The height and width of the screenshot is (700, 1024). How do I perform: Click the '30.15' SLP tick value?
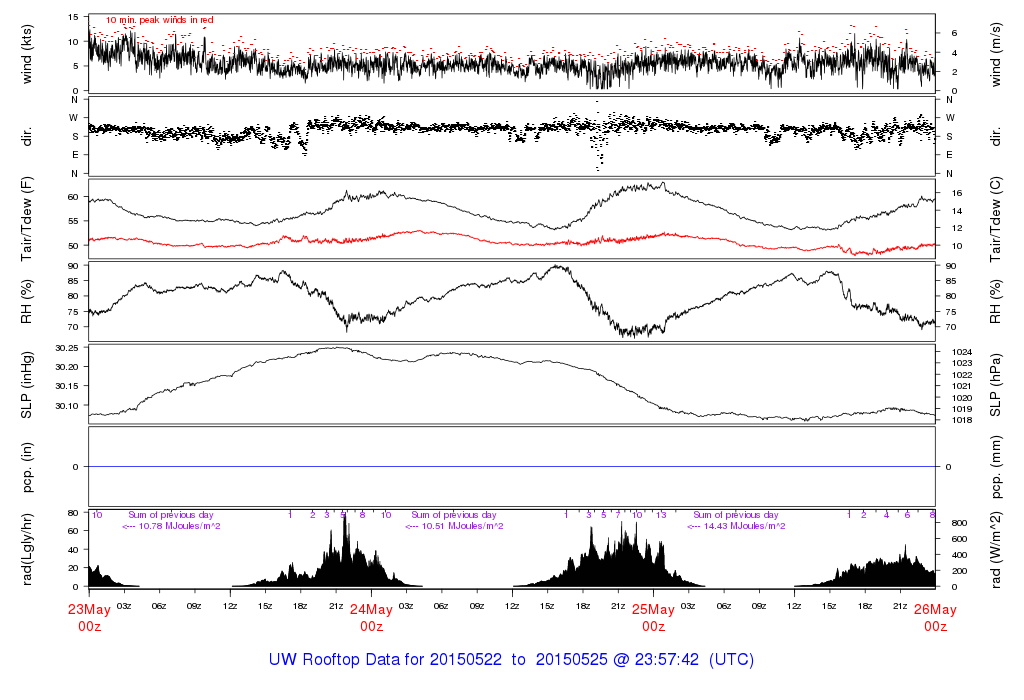click(x=67, y=386)
